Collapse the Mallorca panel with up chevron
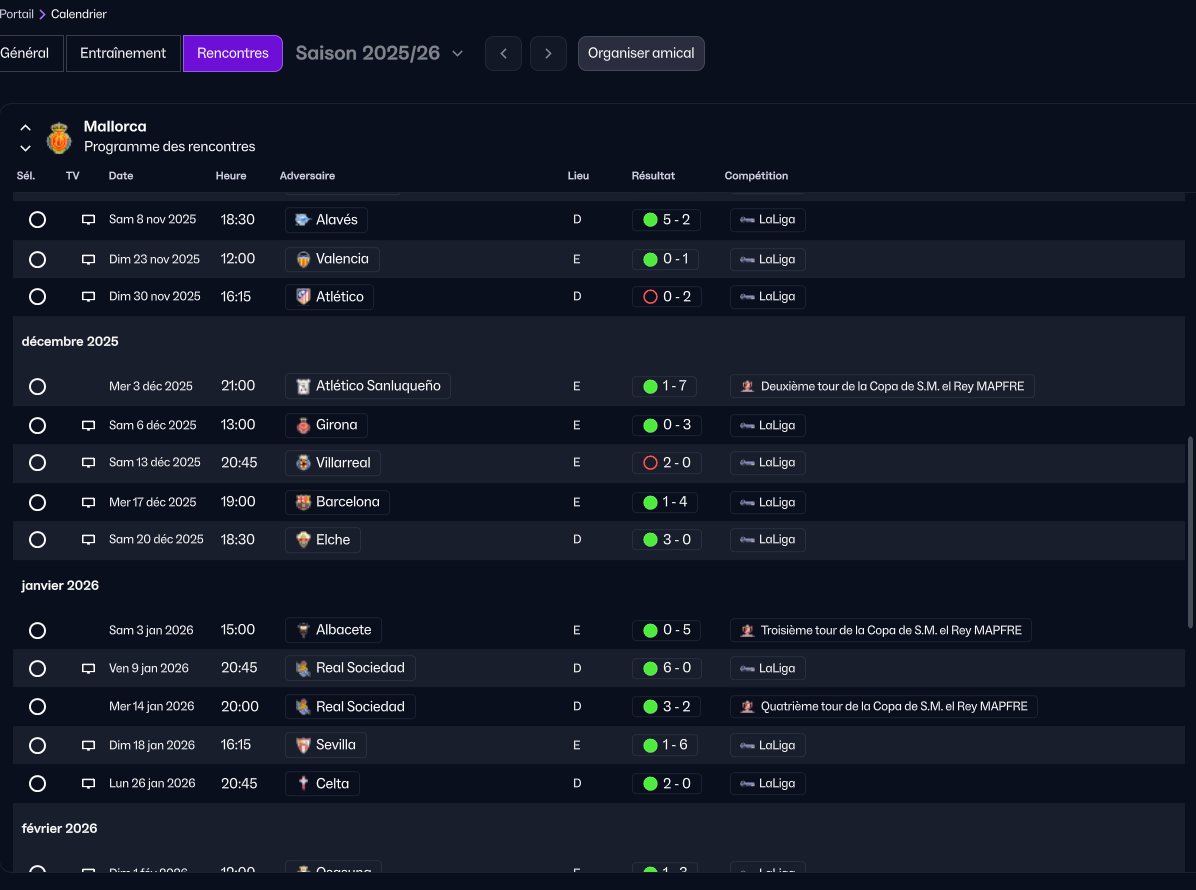This screenshot has height=890, width=1196. click(26, 128)
